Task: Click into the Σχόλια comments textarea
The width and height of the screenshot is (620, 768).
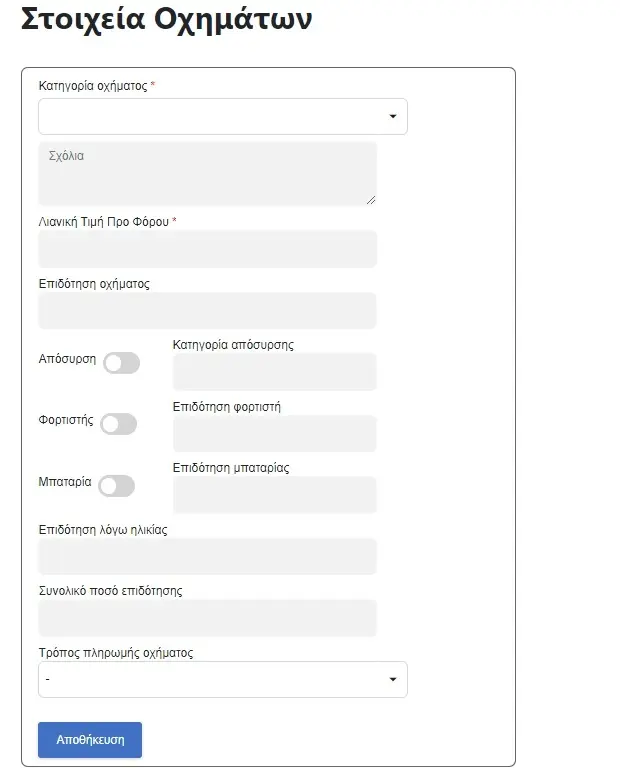Action: pos(207,173)
